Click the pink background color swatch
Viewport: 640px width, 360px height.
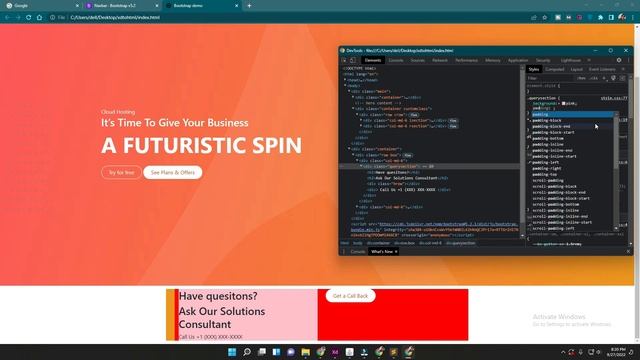click(564, 103)
